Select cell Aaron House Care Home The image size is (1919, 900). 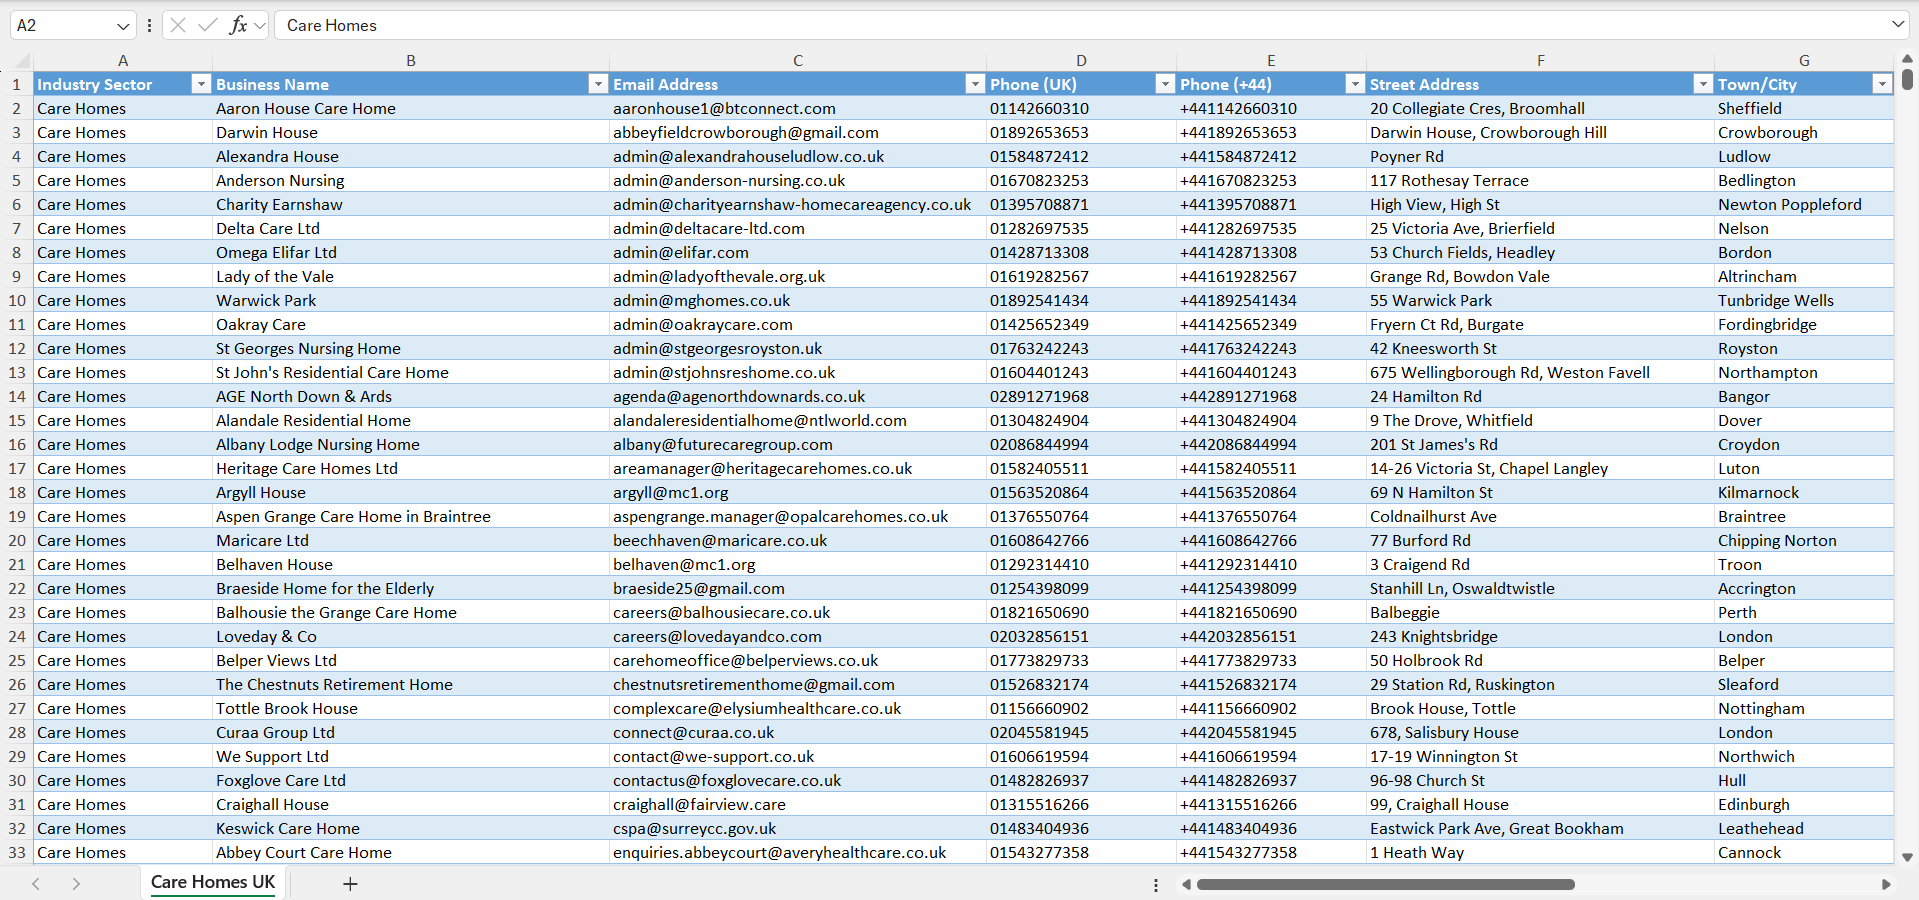point(411,109)
